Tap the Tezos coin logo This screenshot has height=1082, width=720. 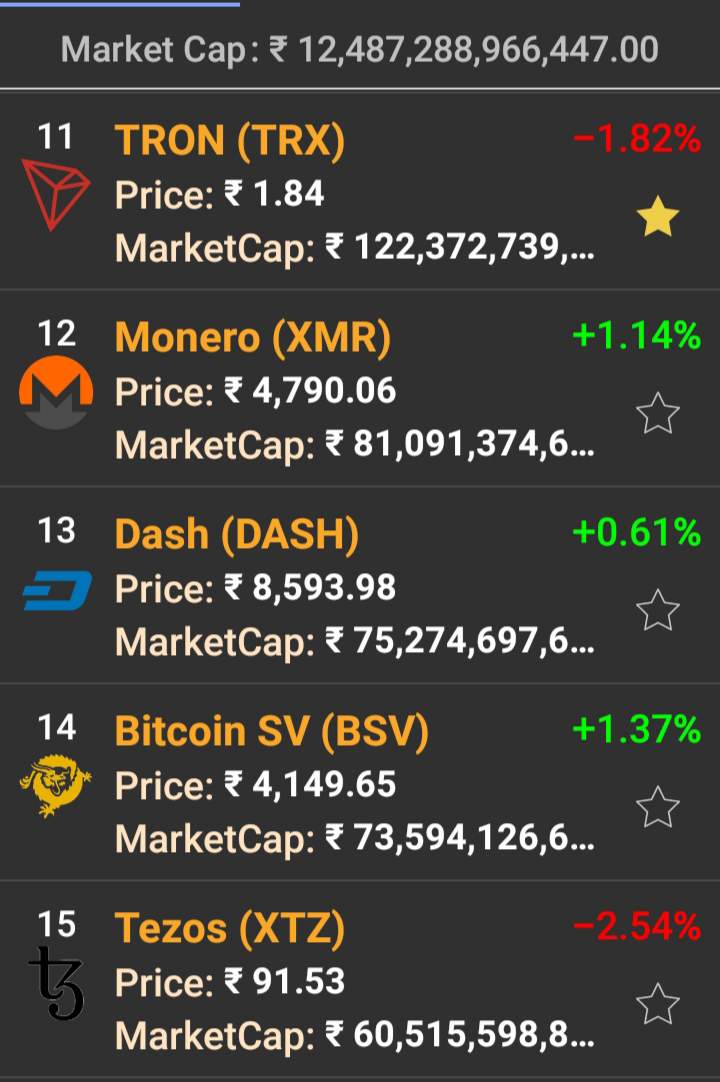click(56, 984)
